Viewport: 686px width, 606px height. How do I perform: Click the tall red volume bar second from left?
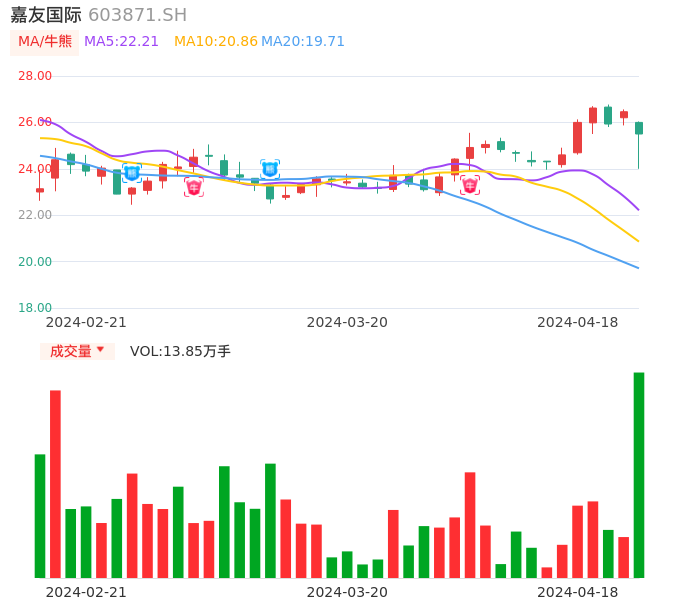[55, 484]
